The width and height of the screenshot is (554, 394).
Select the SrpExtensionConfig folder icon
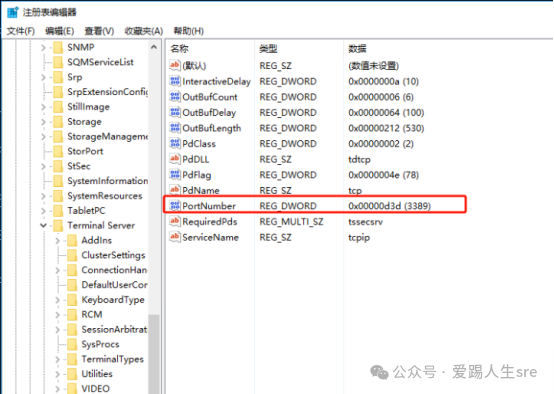click(x=58, y=92)
